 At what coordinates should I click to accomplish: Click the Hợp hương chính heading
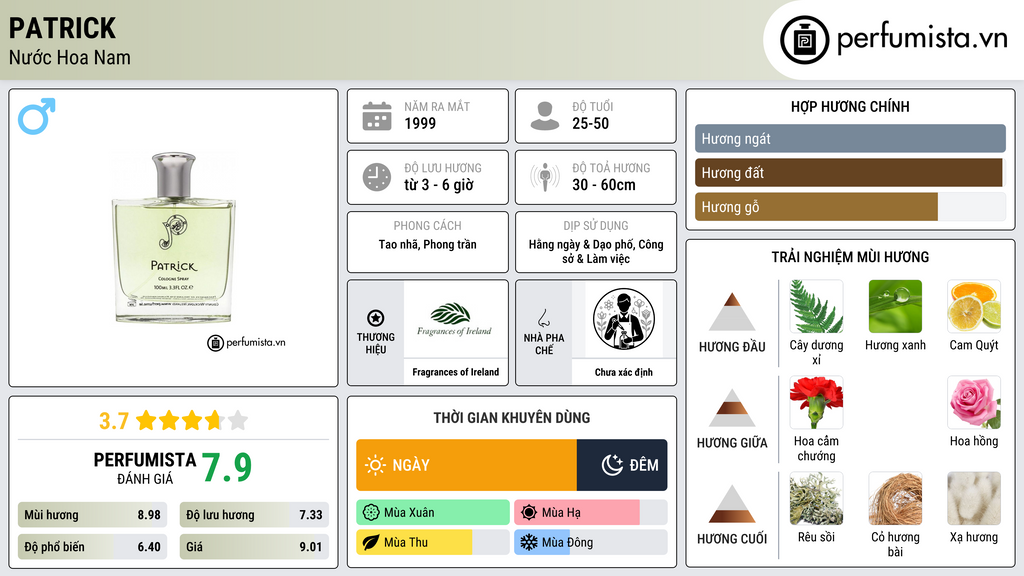click(850, 106)
